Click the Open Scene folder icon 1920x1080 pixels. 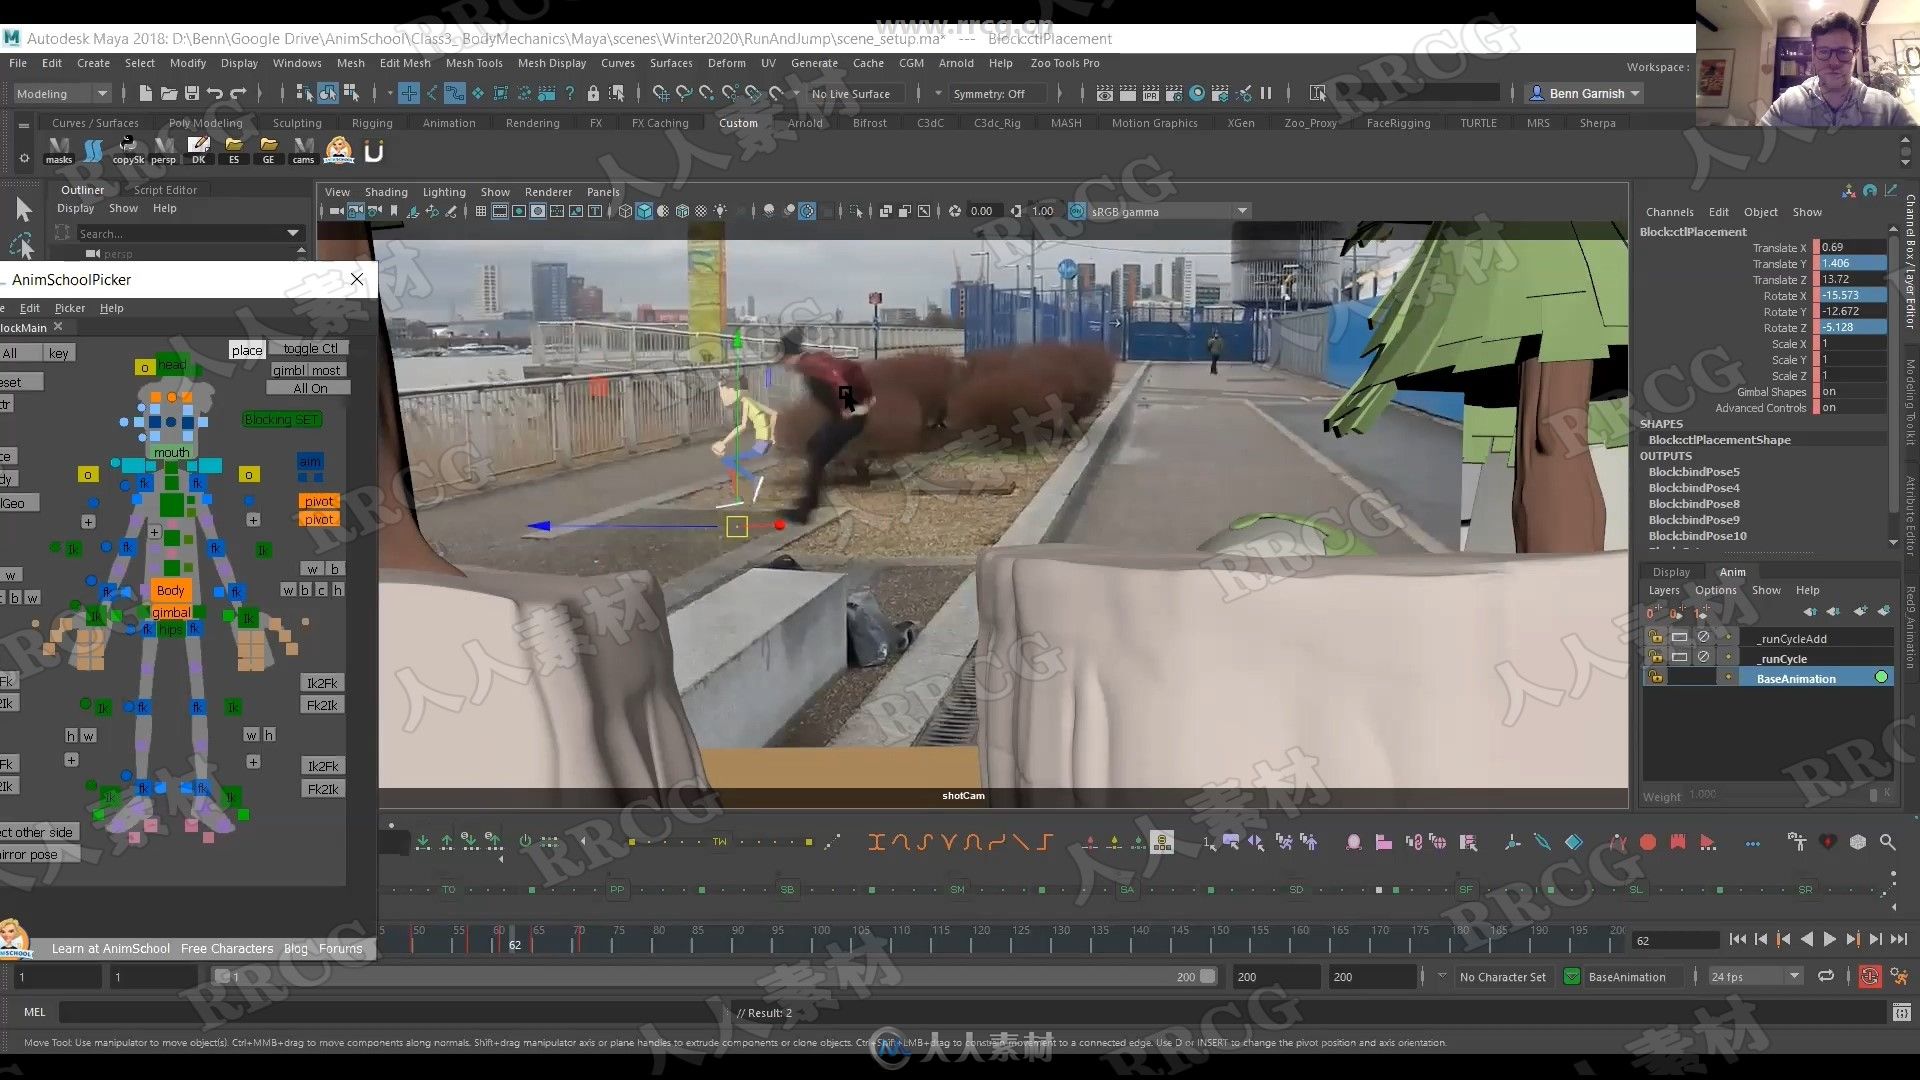pyautogui.click(x=169, y=93)
